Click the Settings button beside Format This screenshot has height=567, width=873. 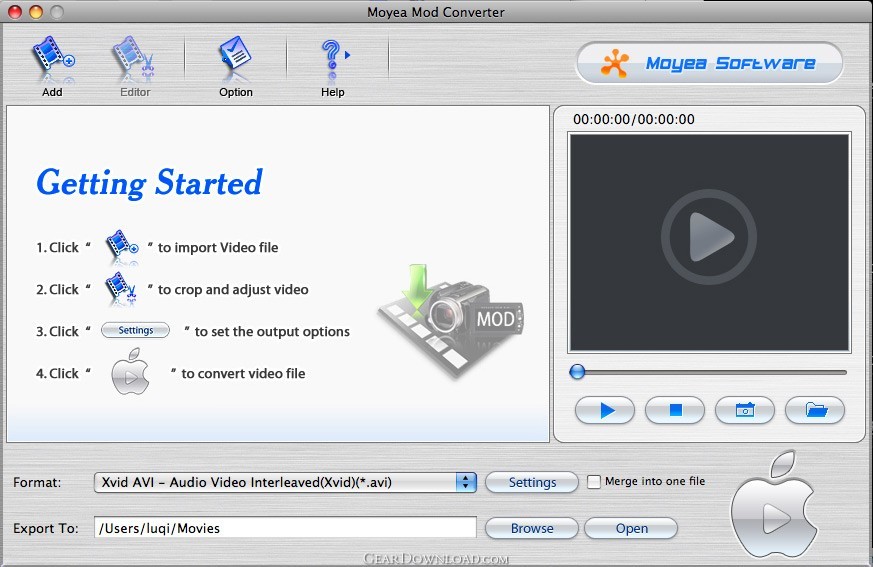[532, 482]
